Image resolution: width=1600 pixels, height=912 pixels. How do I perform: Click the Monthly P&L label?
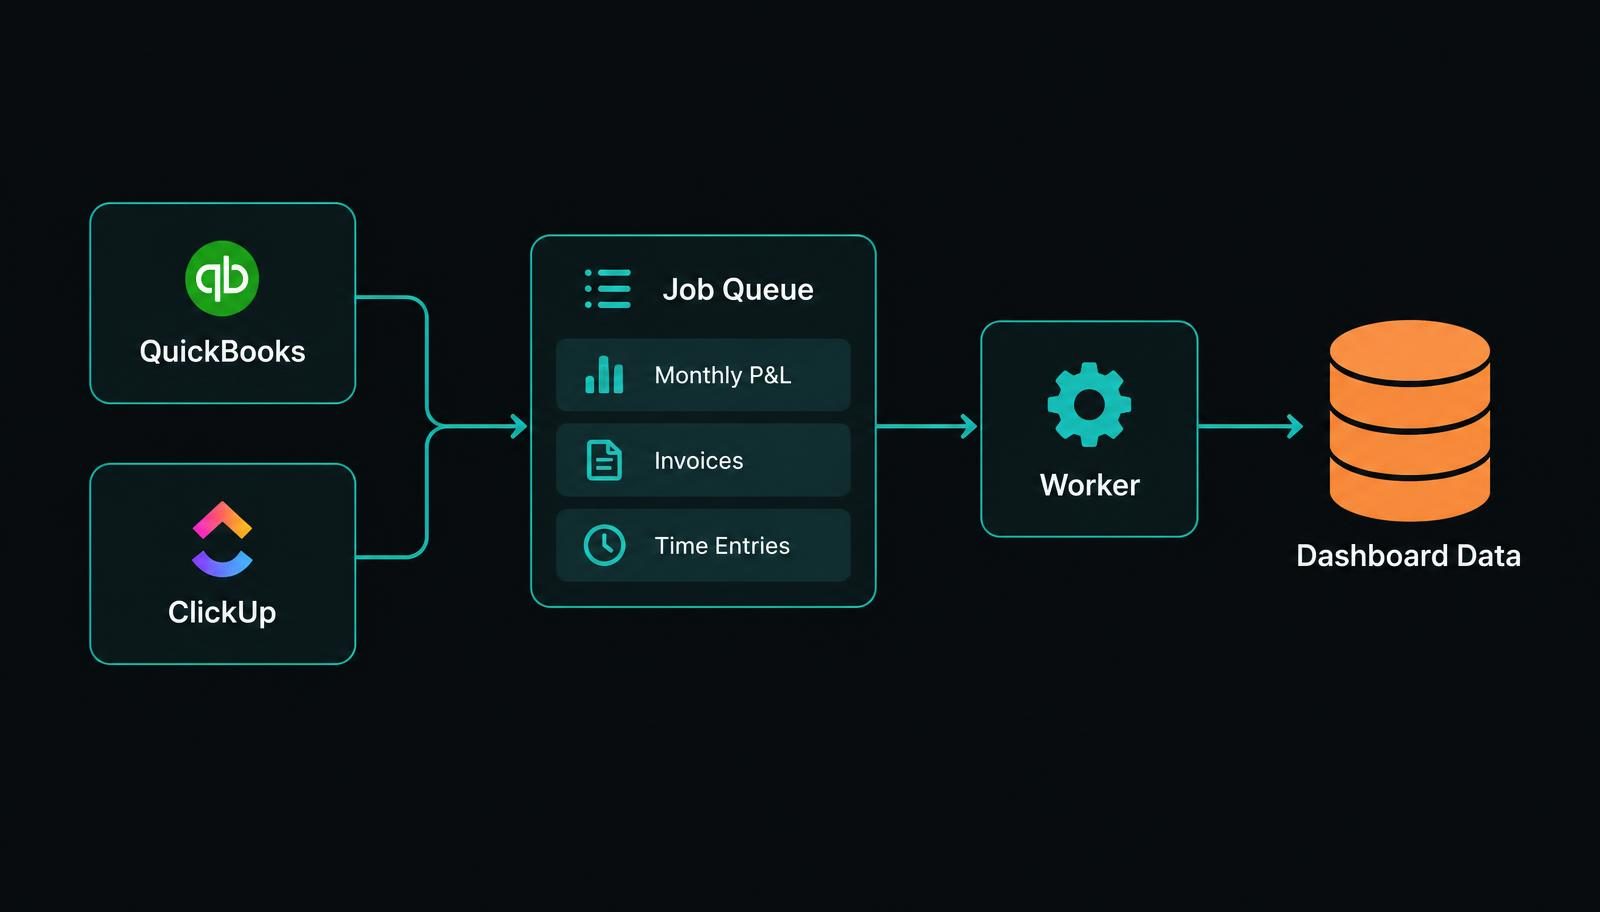tap(723, 375)
